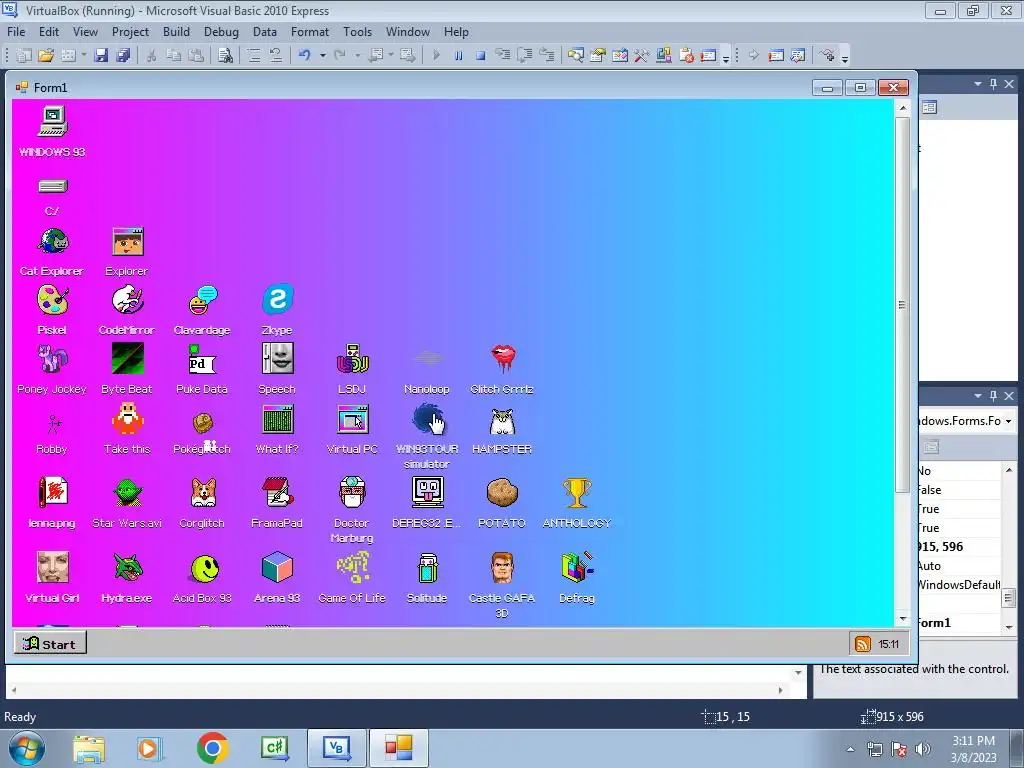Open the Explorer desktop icon
The image size is (1024, 768).
(x=127, y=242)
